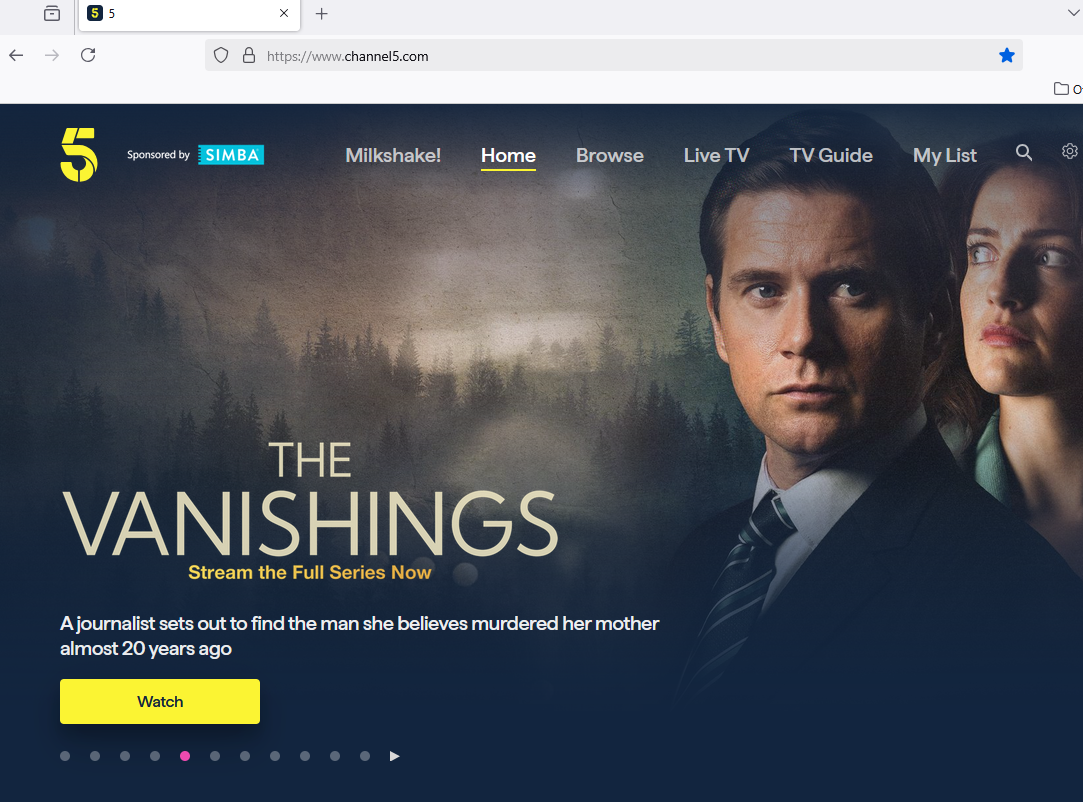
Task: Go to the Browse section
Action: [x=610, y=155]
